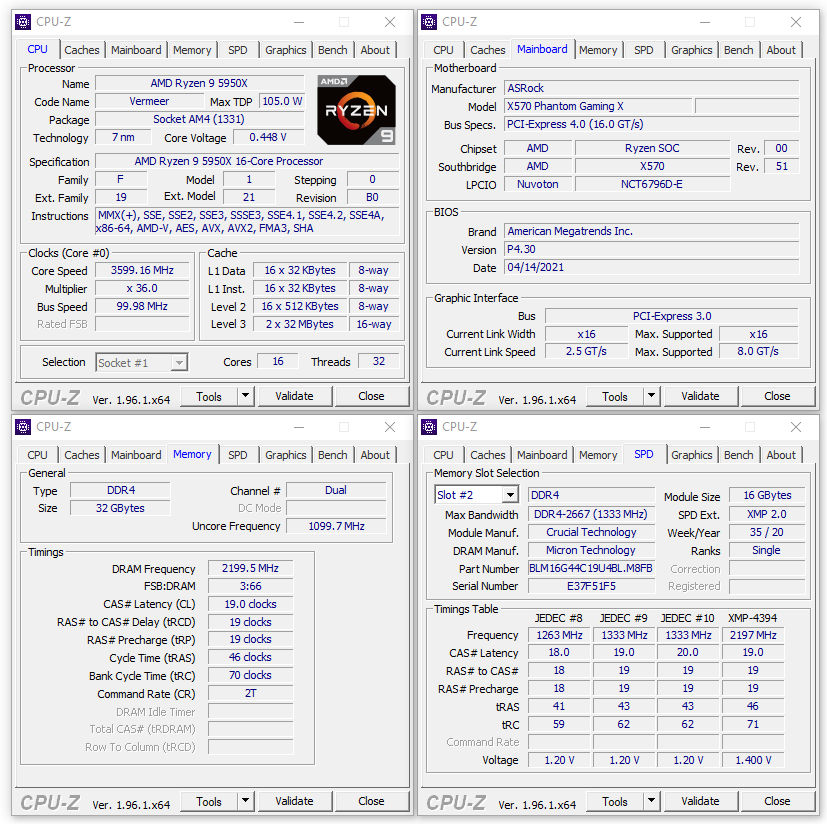Image resolution: width=827 pixels, height=824 pixels.
Task: Open the SPD tab in the Memory window
Action: pyautogui.click(x=237, y=455)
